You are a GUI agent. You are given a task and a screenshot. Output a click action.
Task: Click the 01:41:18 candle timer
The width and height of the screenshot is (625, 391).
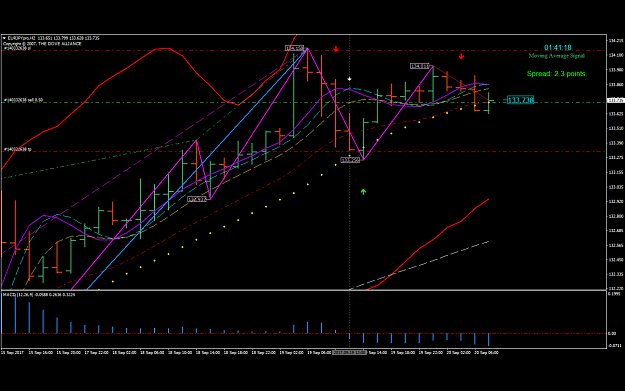point(558,48)
